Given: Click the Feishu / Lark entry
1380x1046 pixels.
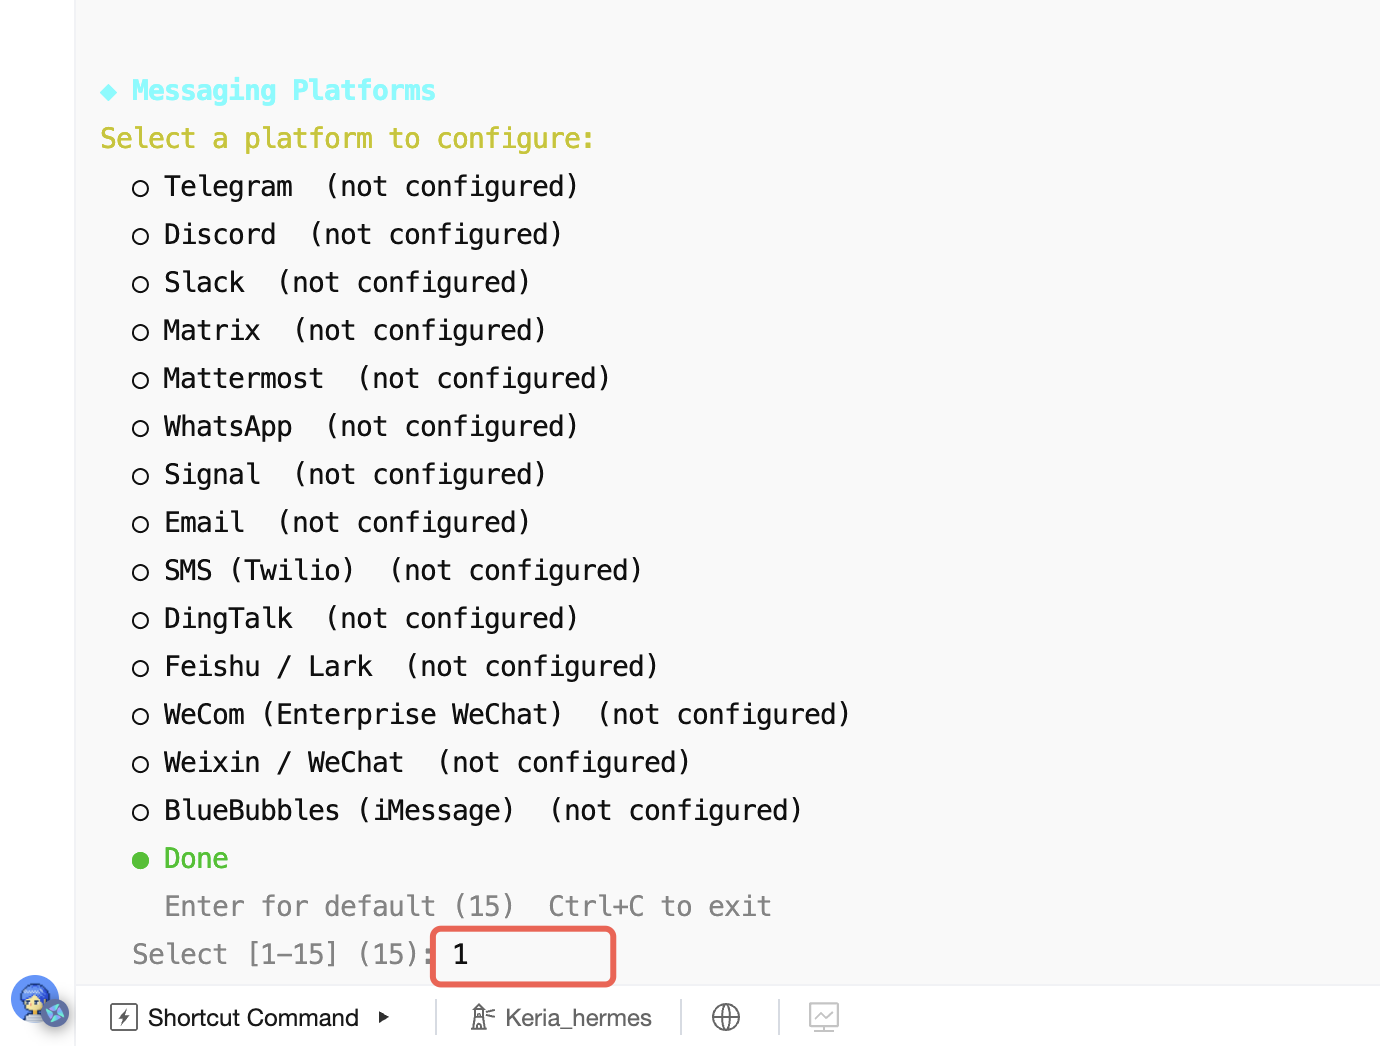Looking at the screenshot, I should click(268, 667).
